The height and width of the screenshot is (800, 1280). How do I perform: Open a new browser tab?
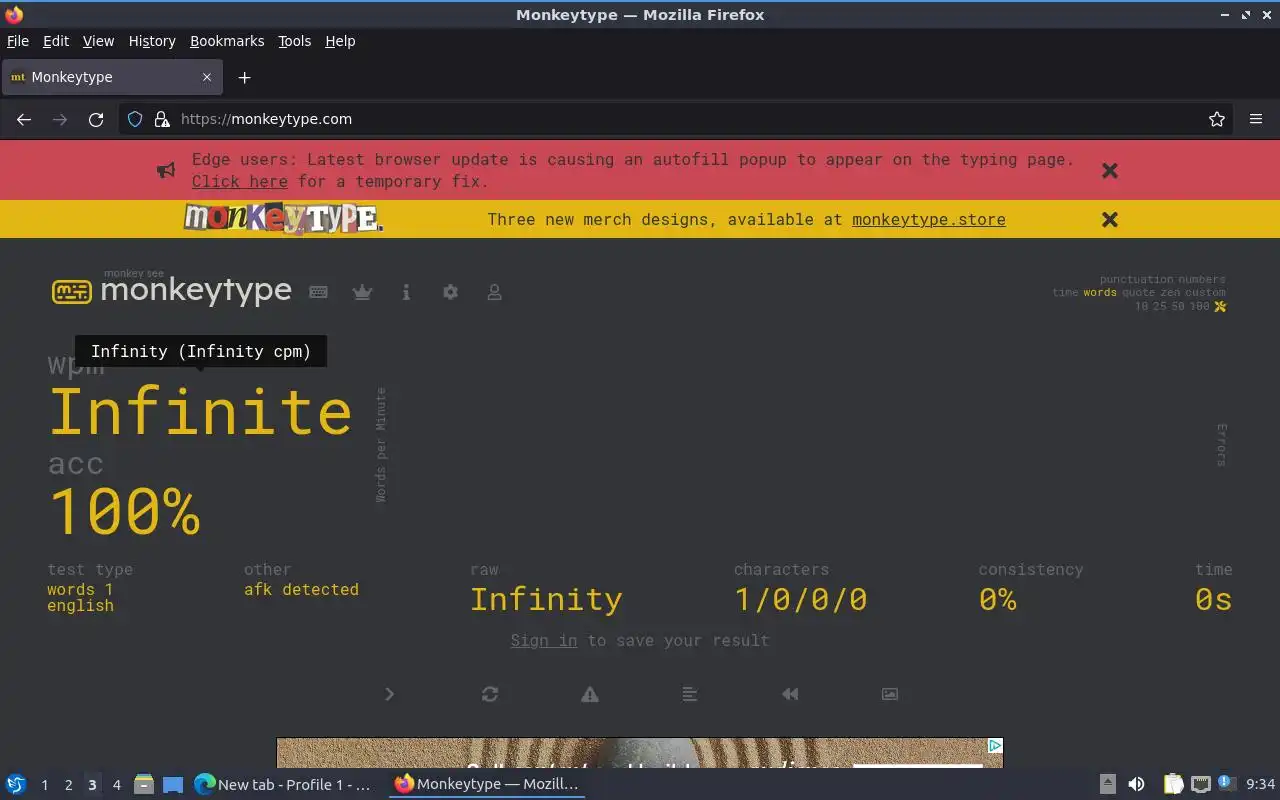pyautogui.click(x=244, y=77)
